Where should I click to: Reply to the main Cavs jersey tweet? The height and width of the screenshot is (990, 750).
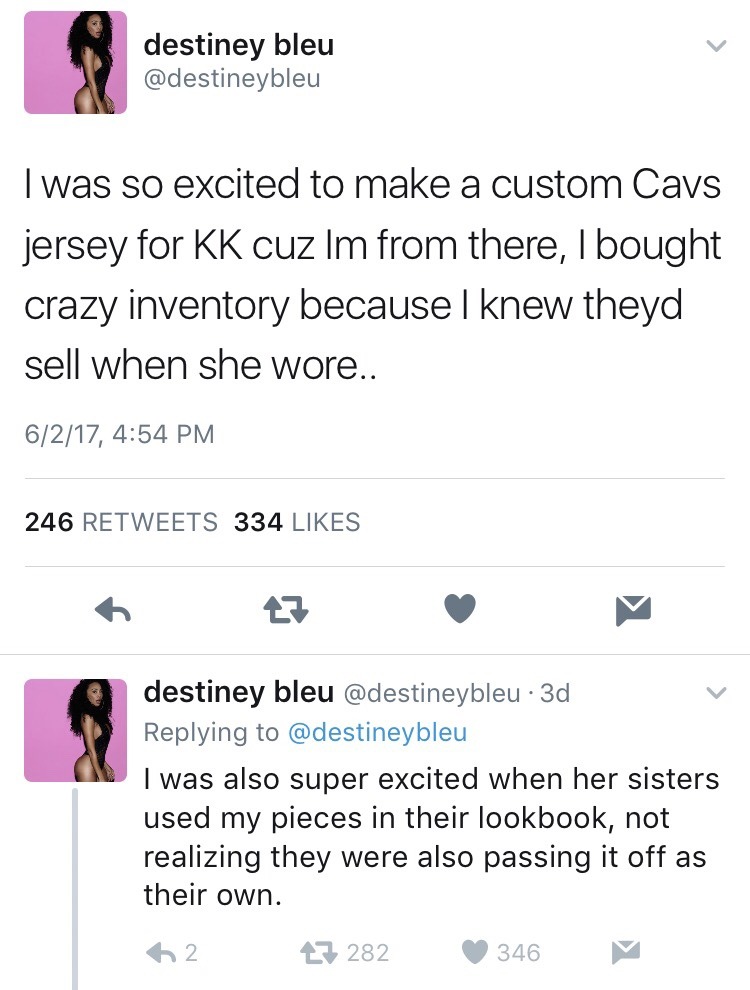pyautogui.click(x=115, y=609)
